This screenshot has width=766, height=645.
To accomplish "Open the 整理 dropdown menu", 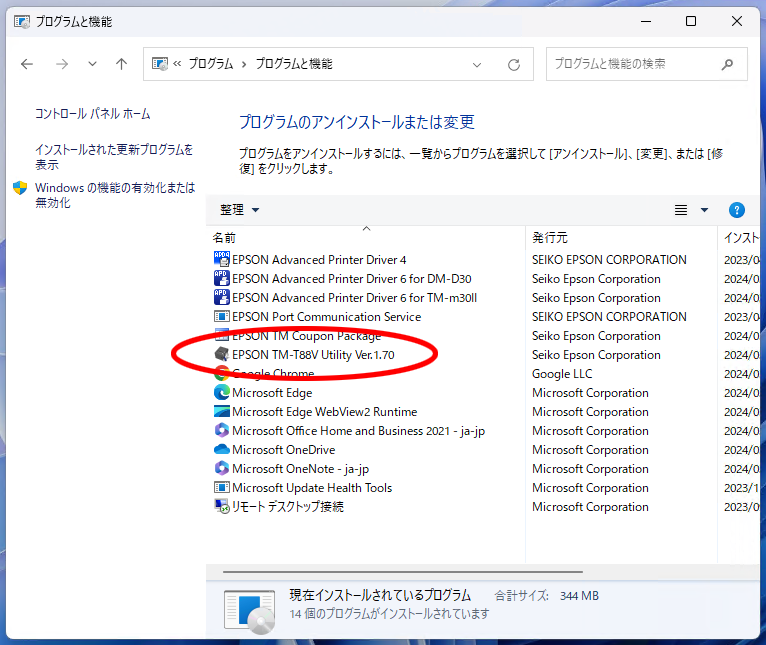I will click(x=240, y=210).
